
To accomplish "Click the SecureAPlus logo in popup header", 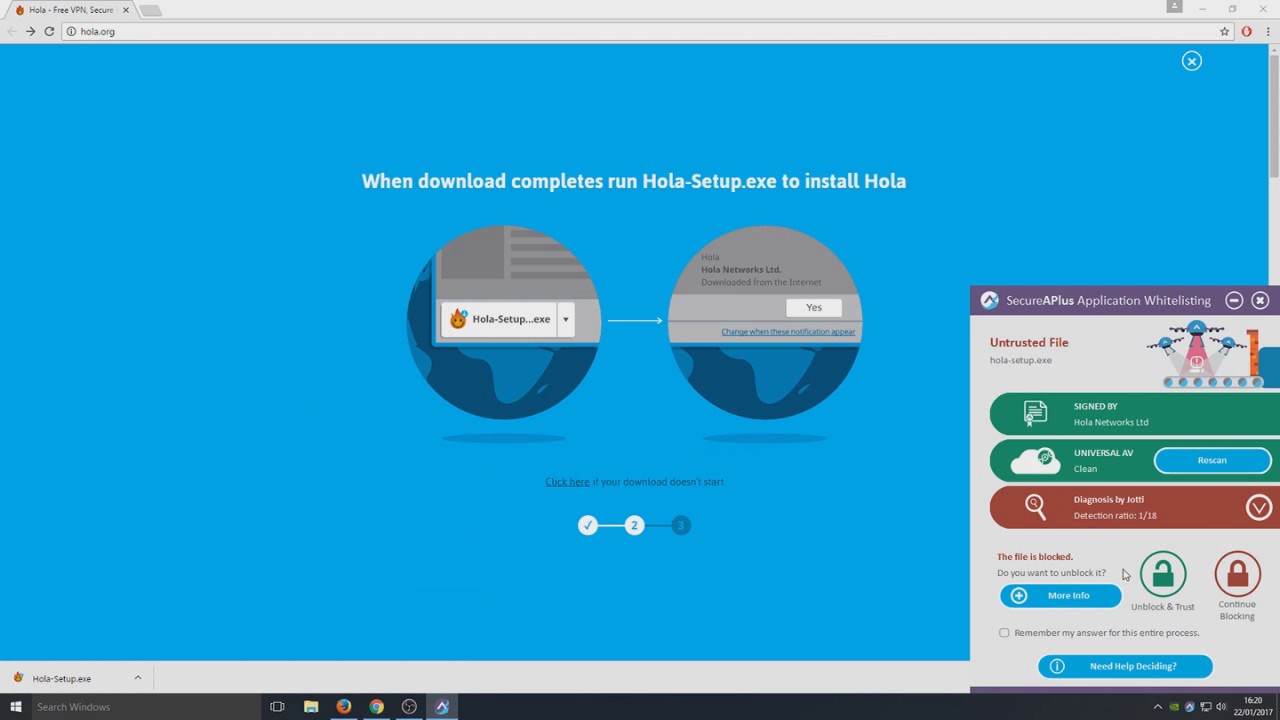I will click(x=989, y=300).
